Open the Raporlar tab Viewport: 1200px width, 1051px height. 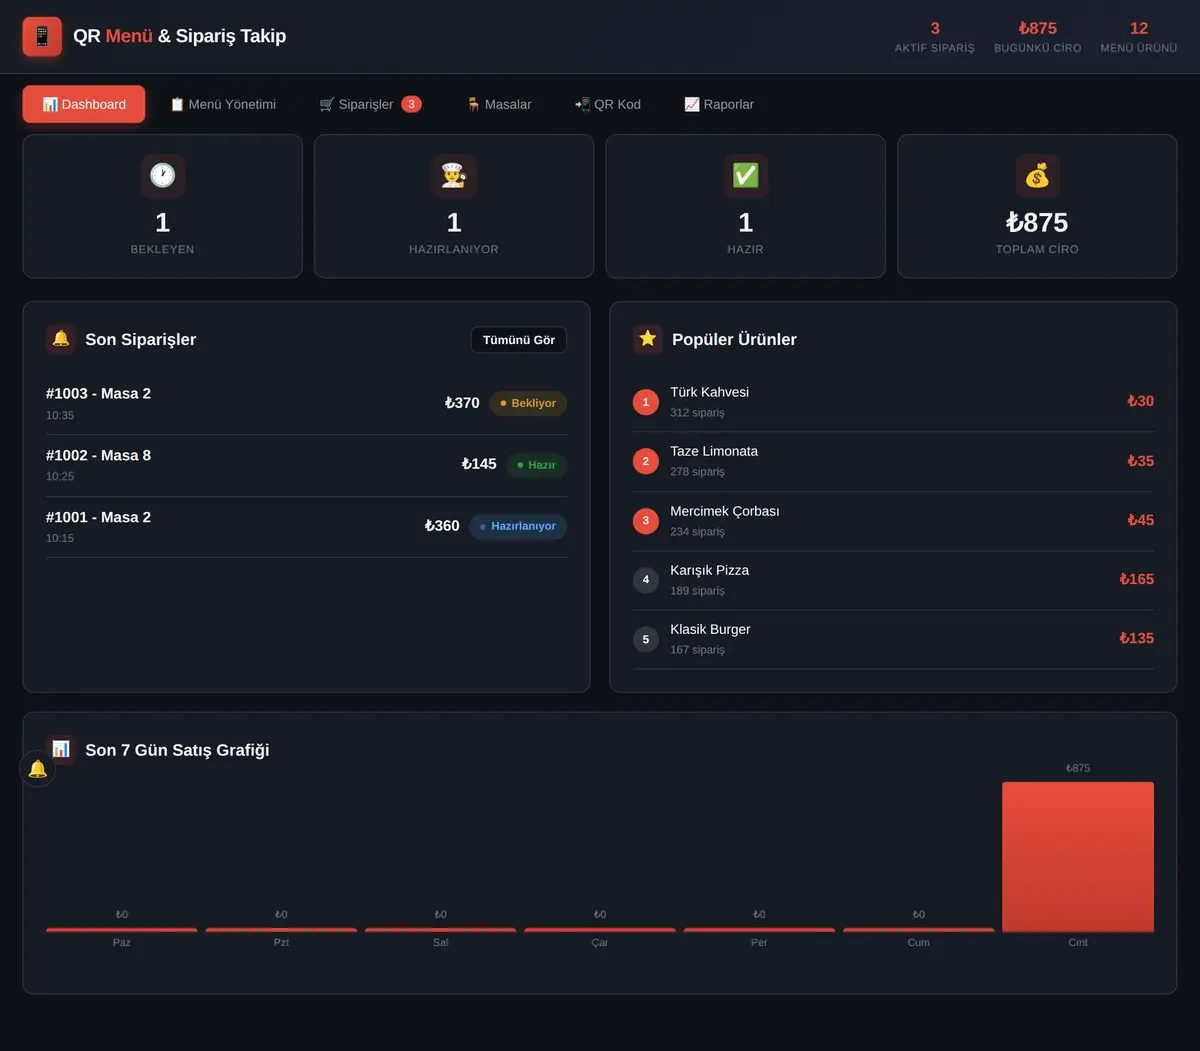(719, 104)
